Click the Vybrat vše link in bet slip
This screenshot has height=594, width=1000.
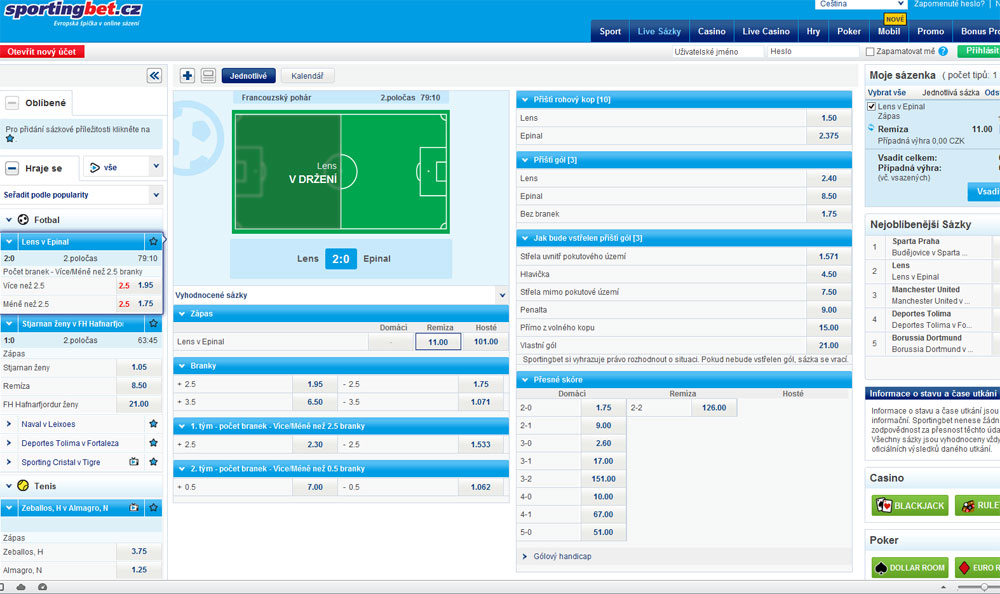click(886, 93)
